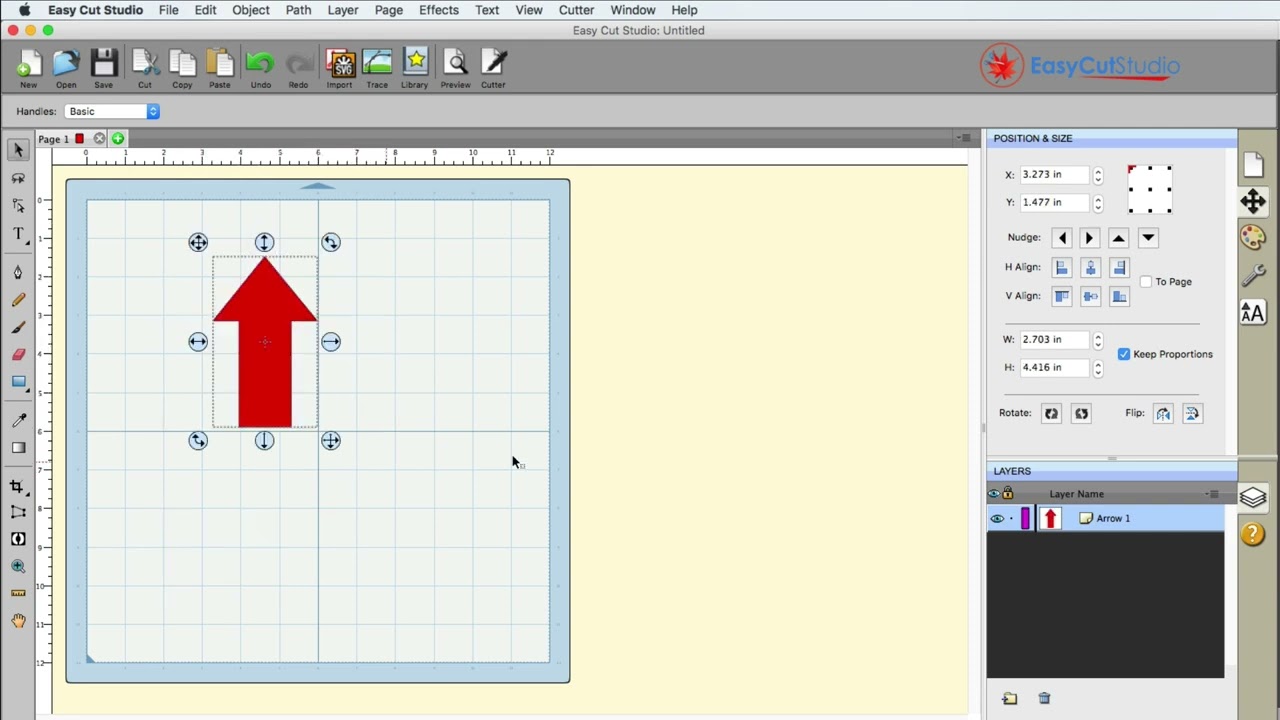1280x720 pixels.
Task: Open the Object menu
Action: coord(251,10)
